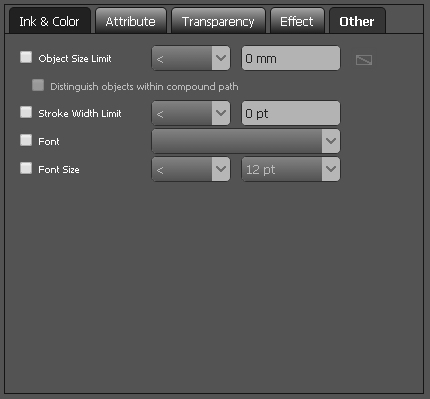
Task: Click the Object Size Limit label text
Action: point(75,59)
